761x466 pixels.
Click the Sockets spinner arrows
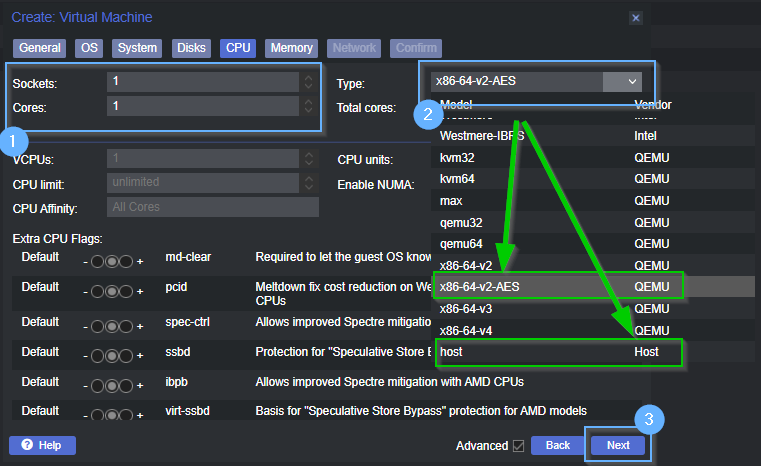click(309, 81)
